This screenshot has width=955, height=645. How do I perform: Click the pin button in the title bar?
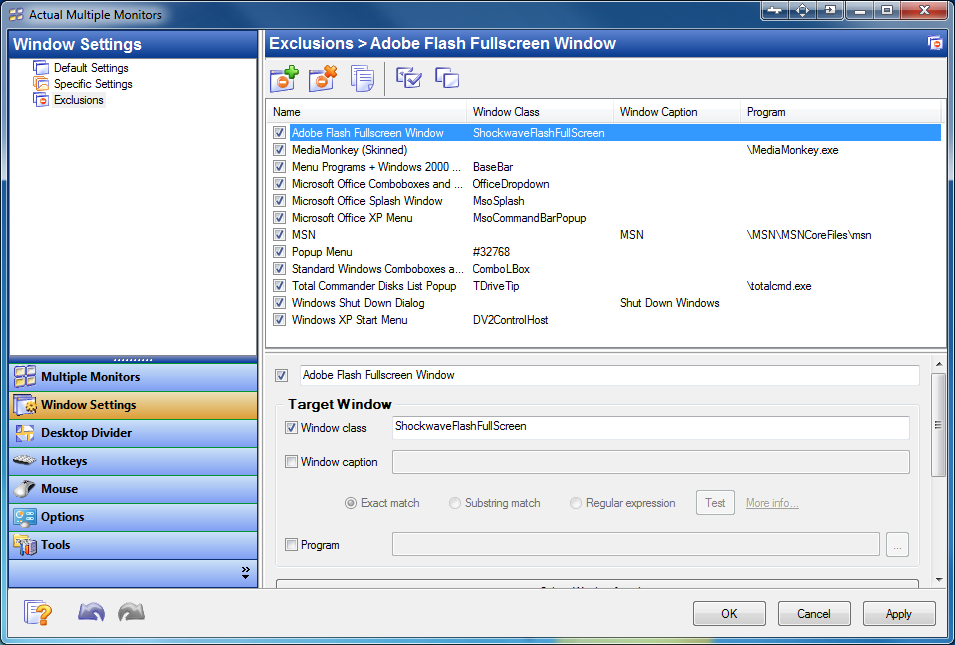tap(774, 10)
